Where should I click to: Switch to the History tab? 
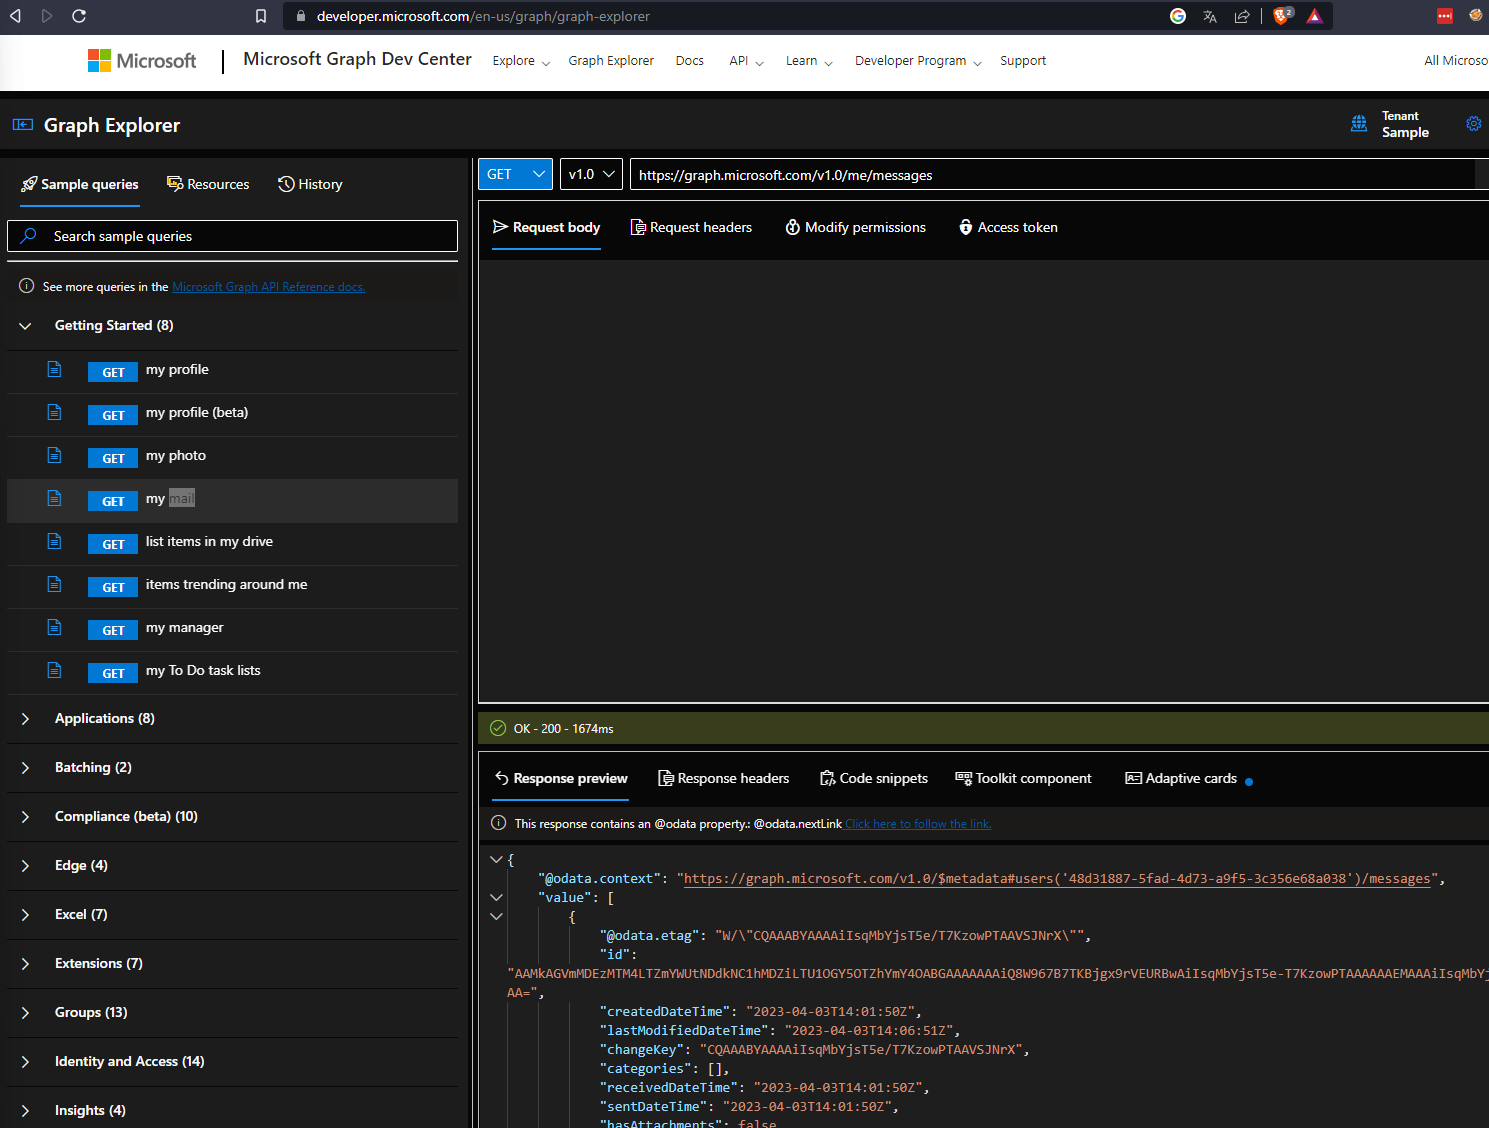pos(310,185)
